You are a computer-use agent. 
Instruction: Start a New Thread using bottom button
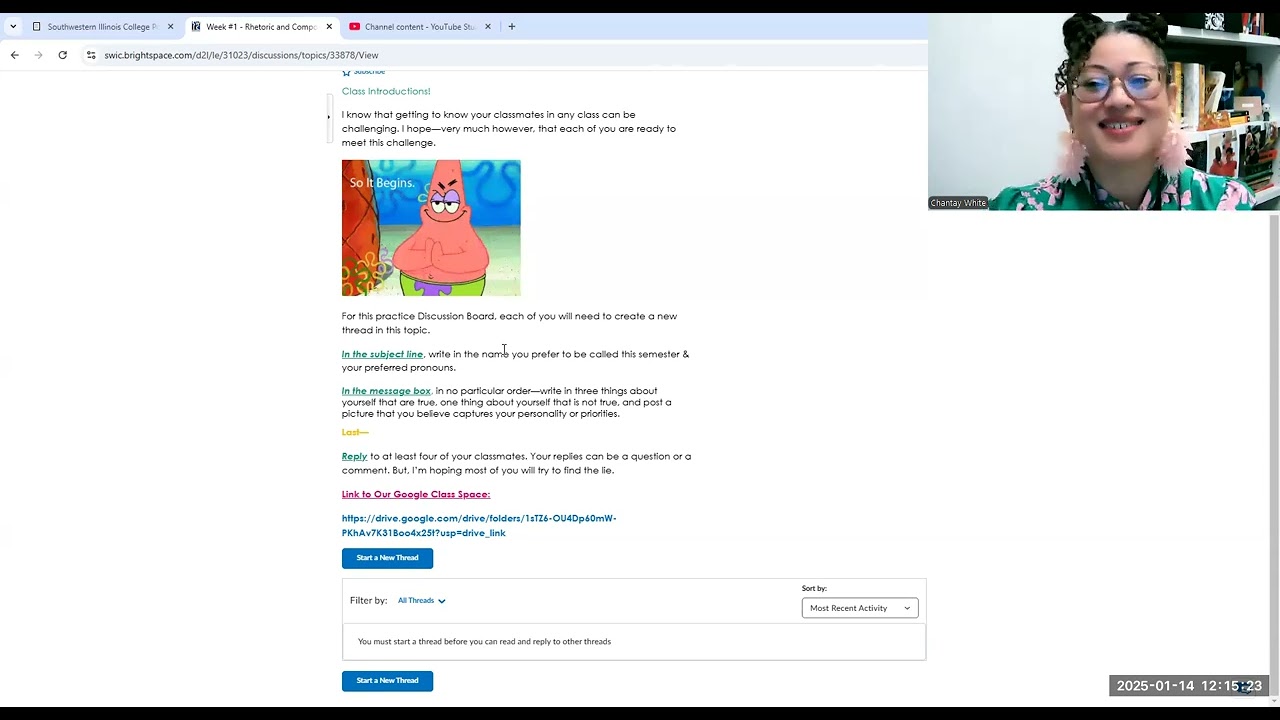pos(387,681)
